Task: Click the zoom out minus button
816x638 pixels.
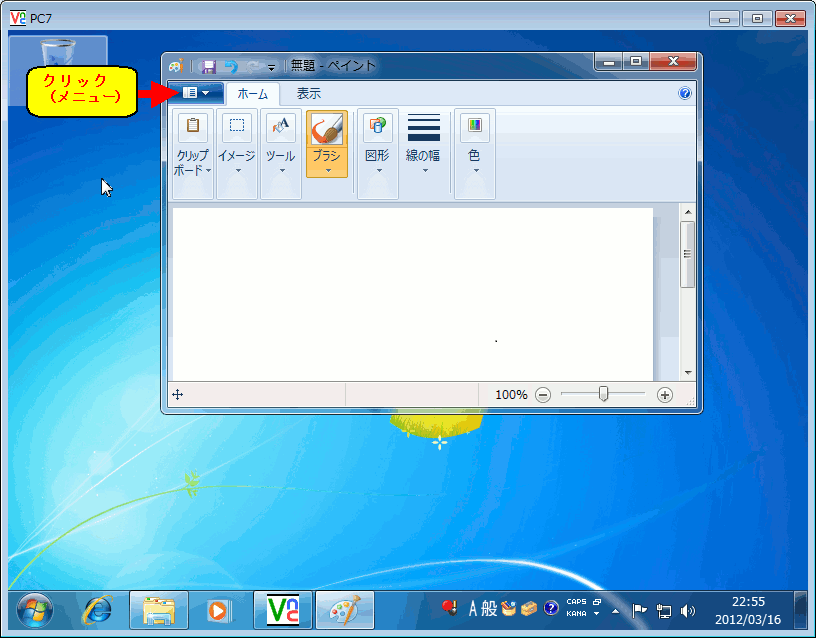Action: coord(543,395)
